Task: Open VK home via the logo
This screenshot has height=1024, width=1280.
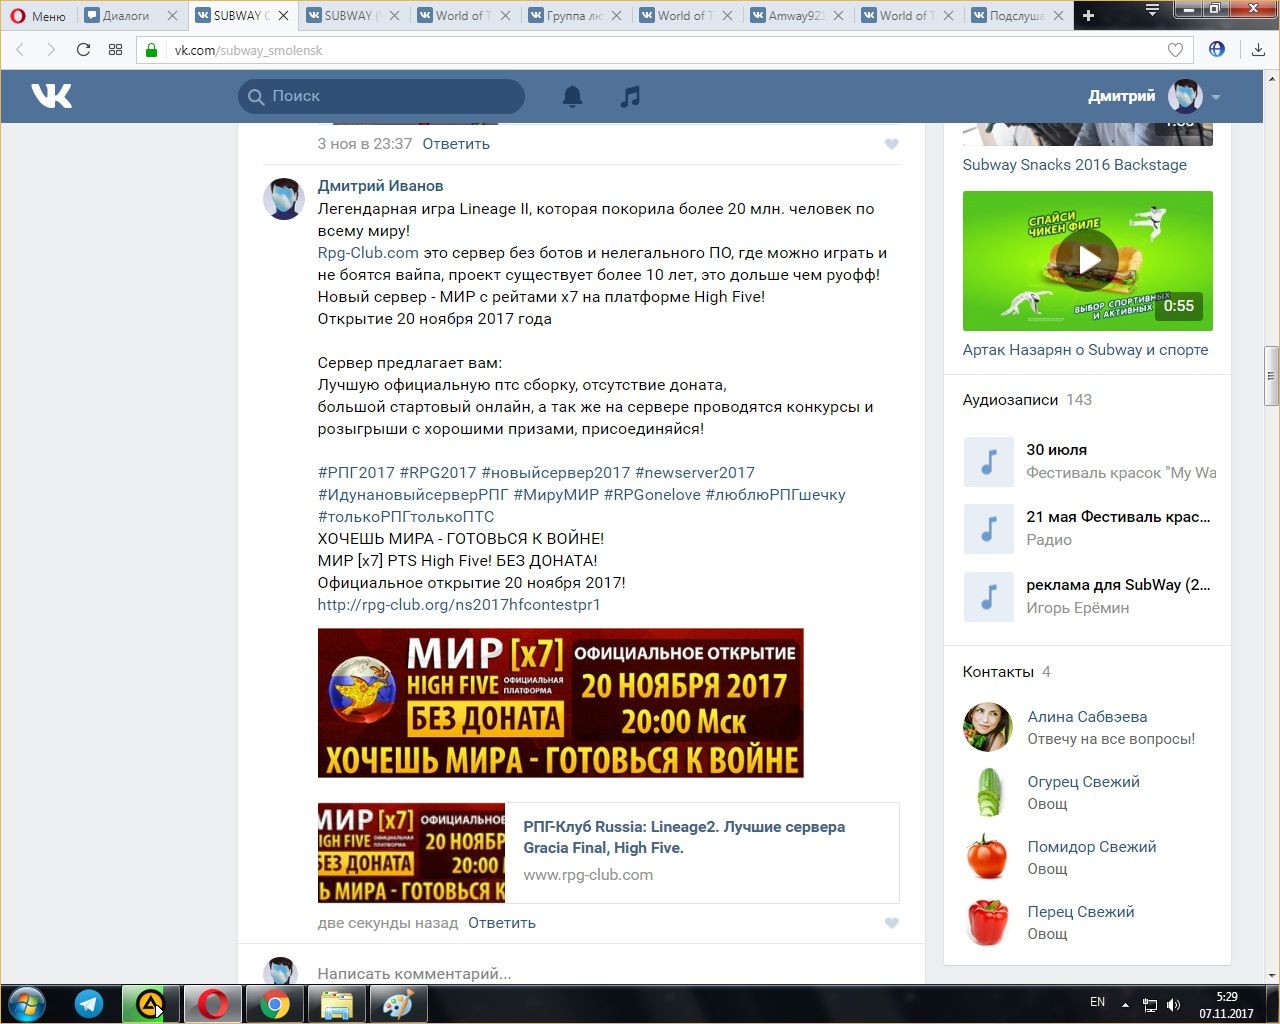Action: pos(52,96)
